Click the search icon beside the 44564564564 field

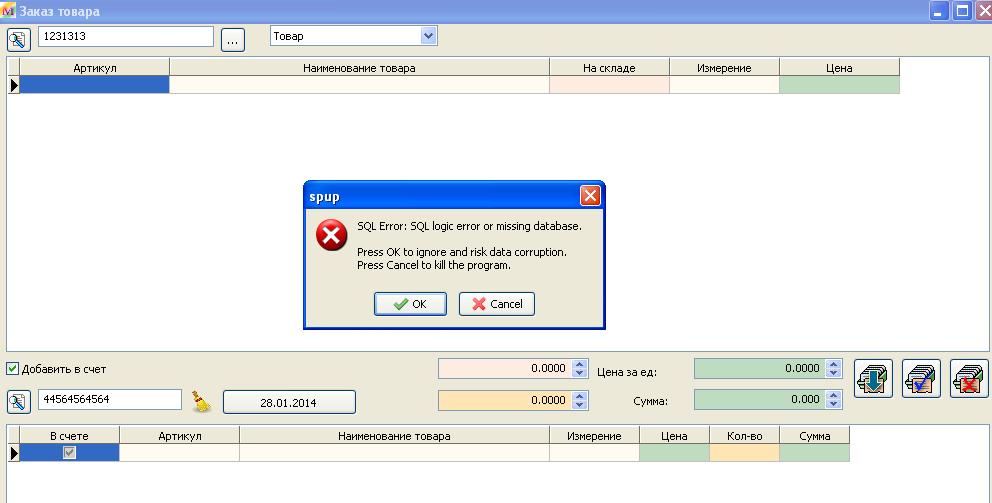pyautogui.click(x=19, y=402)
